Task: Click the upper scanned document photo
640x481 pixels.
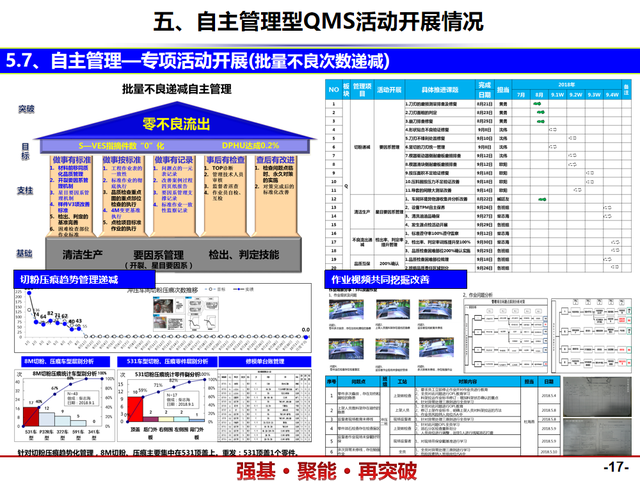Action: pyautogui.click(x=597, y=396)
